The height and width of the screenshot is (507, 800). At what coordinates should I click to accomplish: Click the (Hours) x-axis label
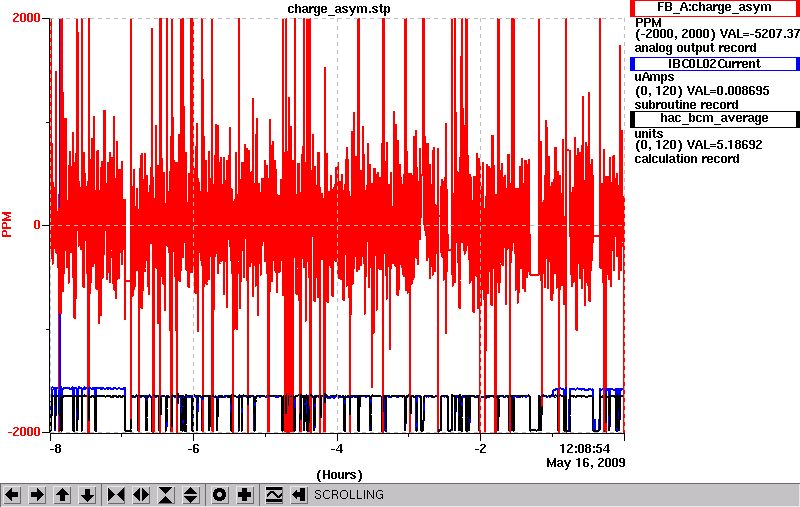(339, 475)
